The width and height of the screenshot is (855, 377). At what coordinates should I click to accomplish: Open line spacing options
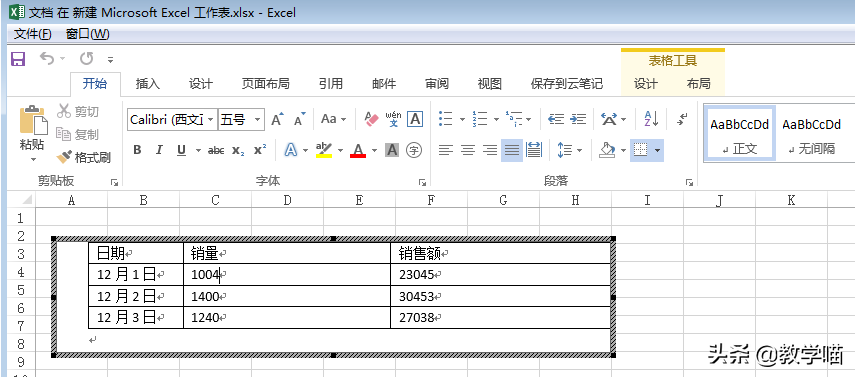(565, 150)
